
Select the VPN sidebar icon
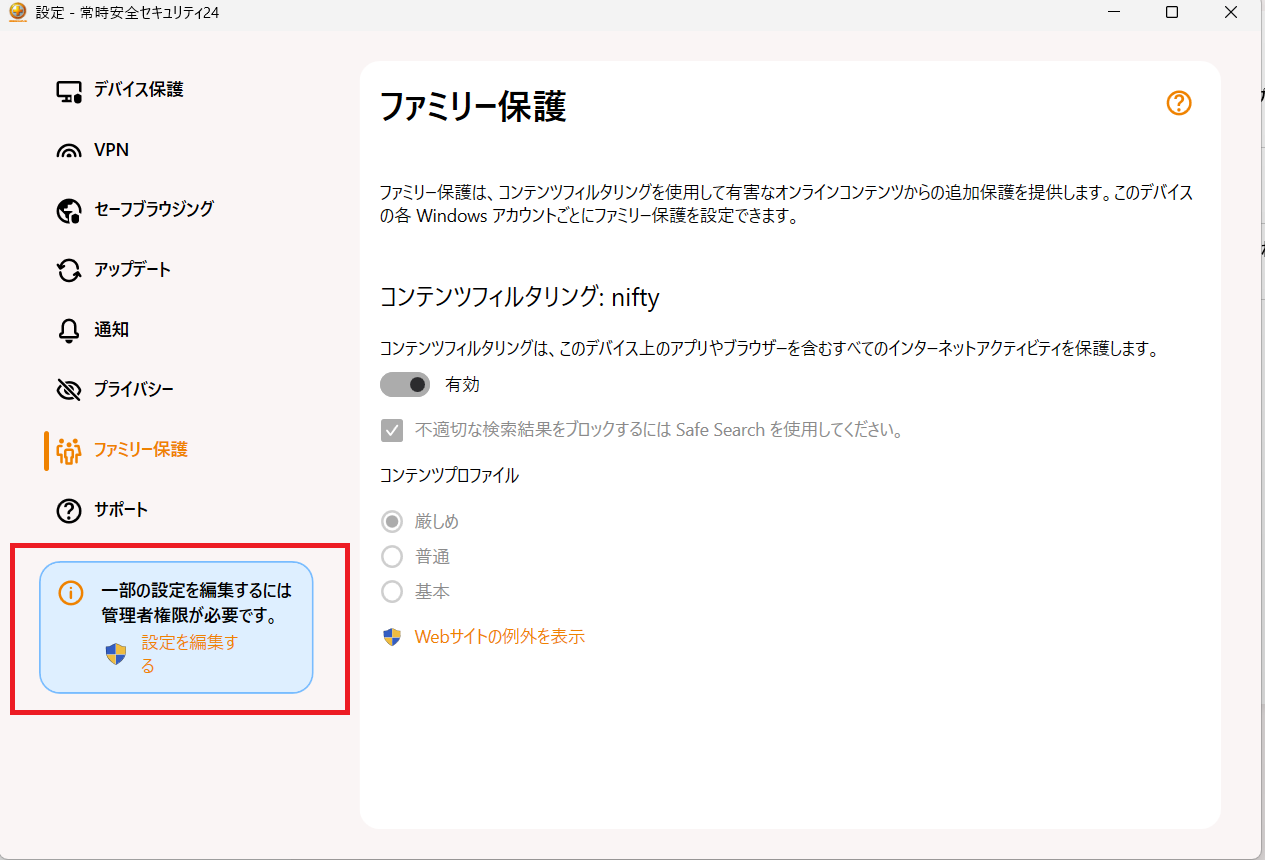click(x=68, y=149)
